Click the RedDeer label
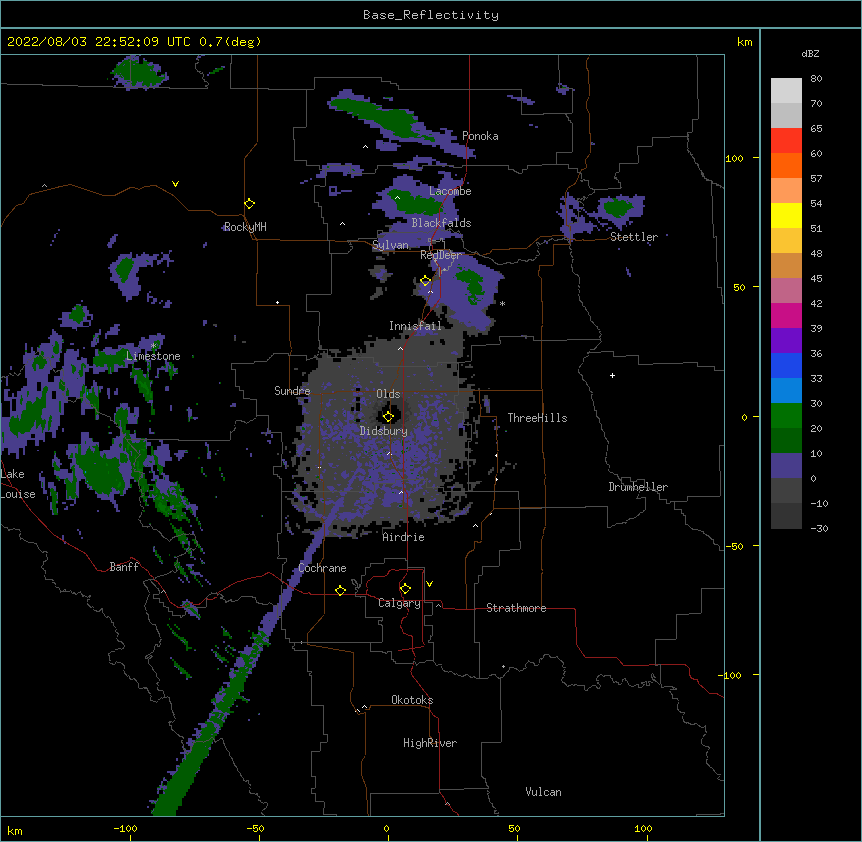The height and width of the screenshot is (842, 862). [x=440, y=255]
